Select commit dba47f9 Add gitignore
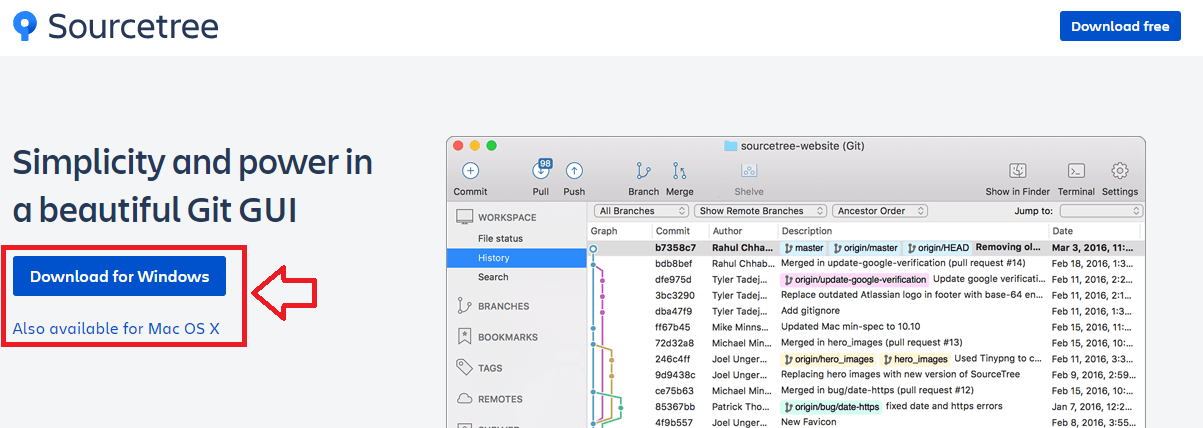1203x428 pixels. pyautogui.click(x=866, y=311)
